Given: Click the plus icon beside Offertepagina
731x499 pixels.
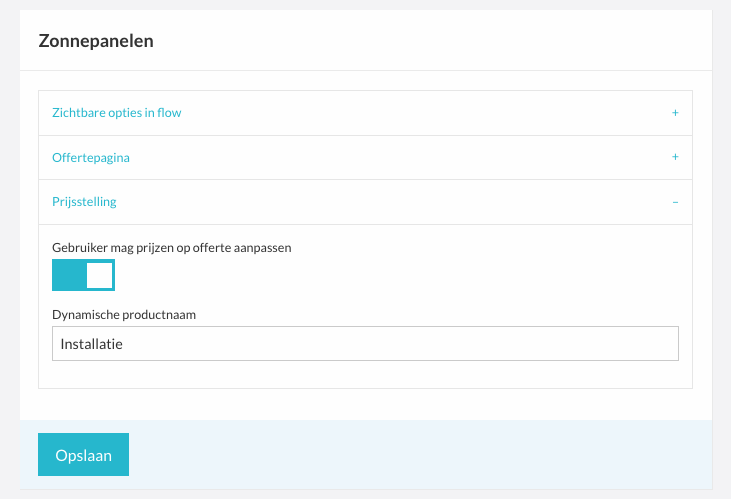Looking at the screenshot, I should [675, 157].
